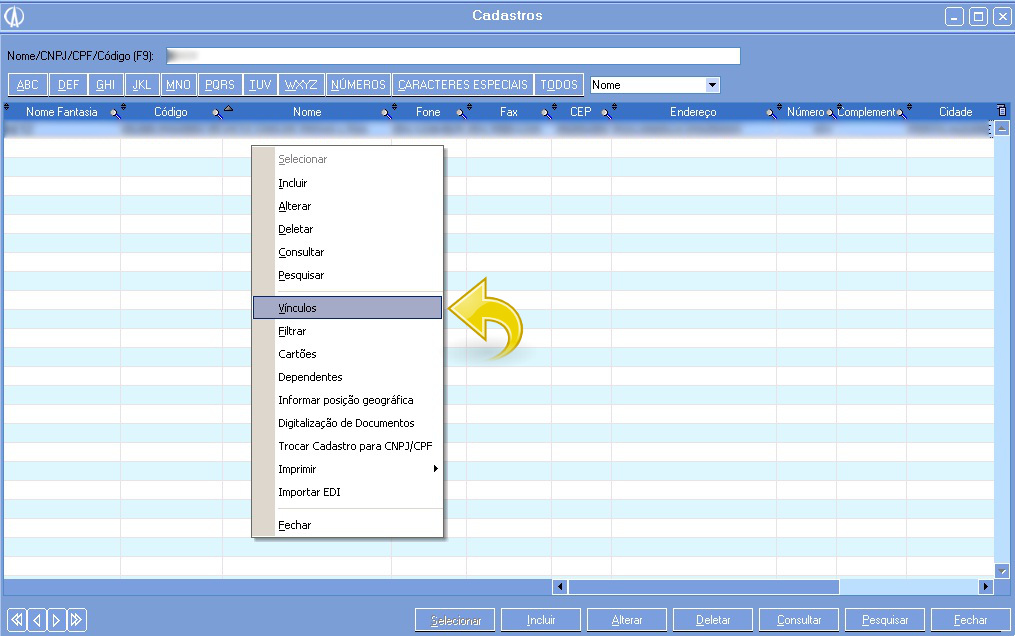This screenshot has height=636, width=1015.
Task: Jump to last record arrow button
Action: coord(76,620)
